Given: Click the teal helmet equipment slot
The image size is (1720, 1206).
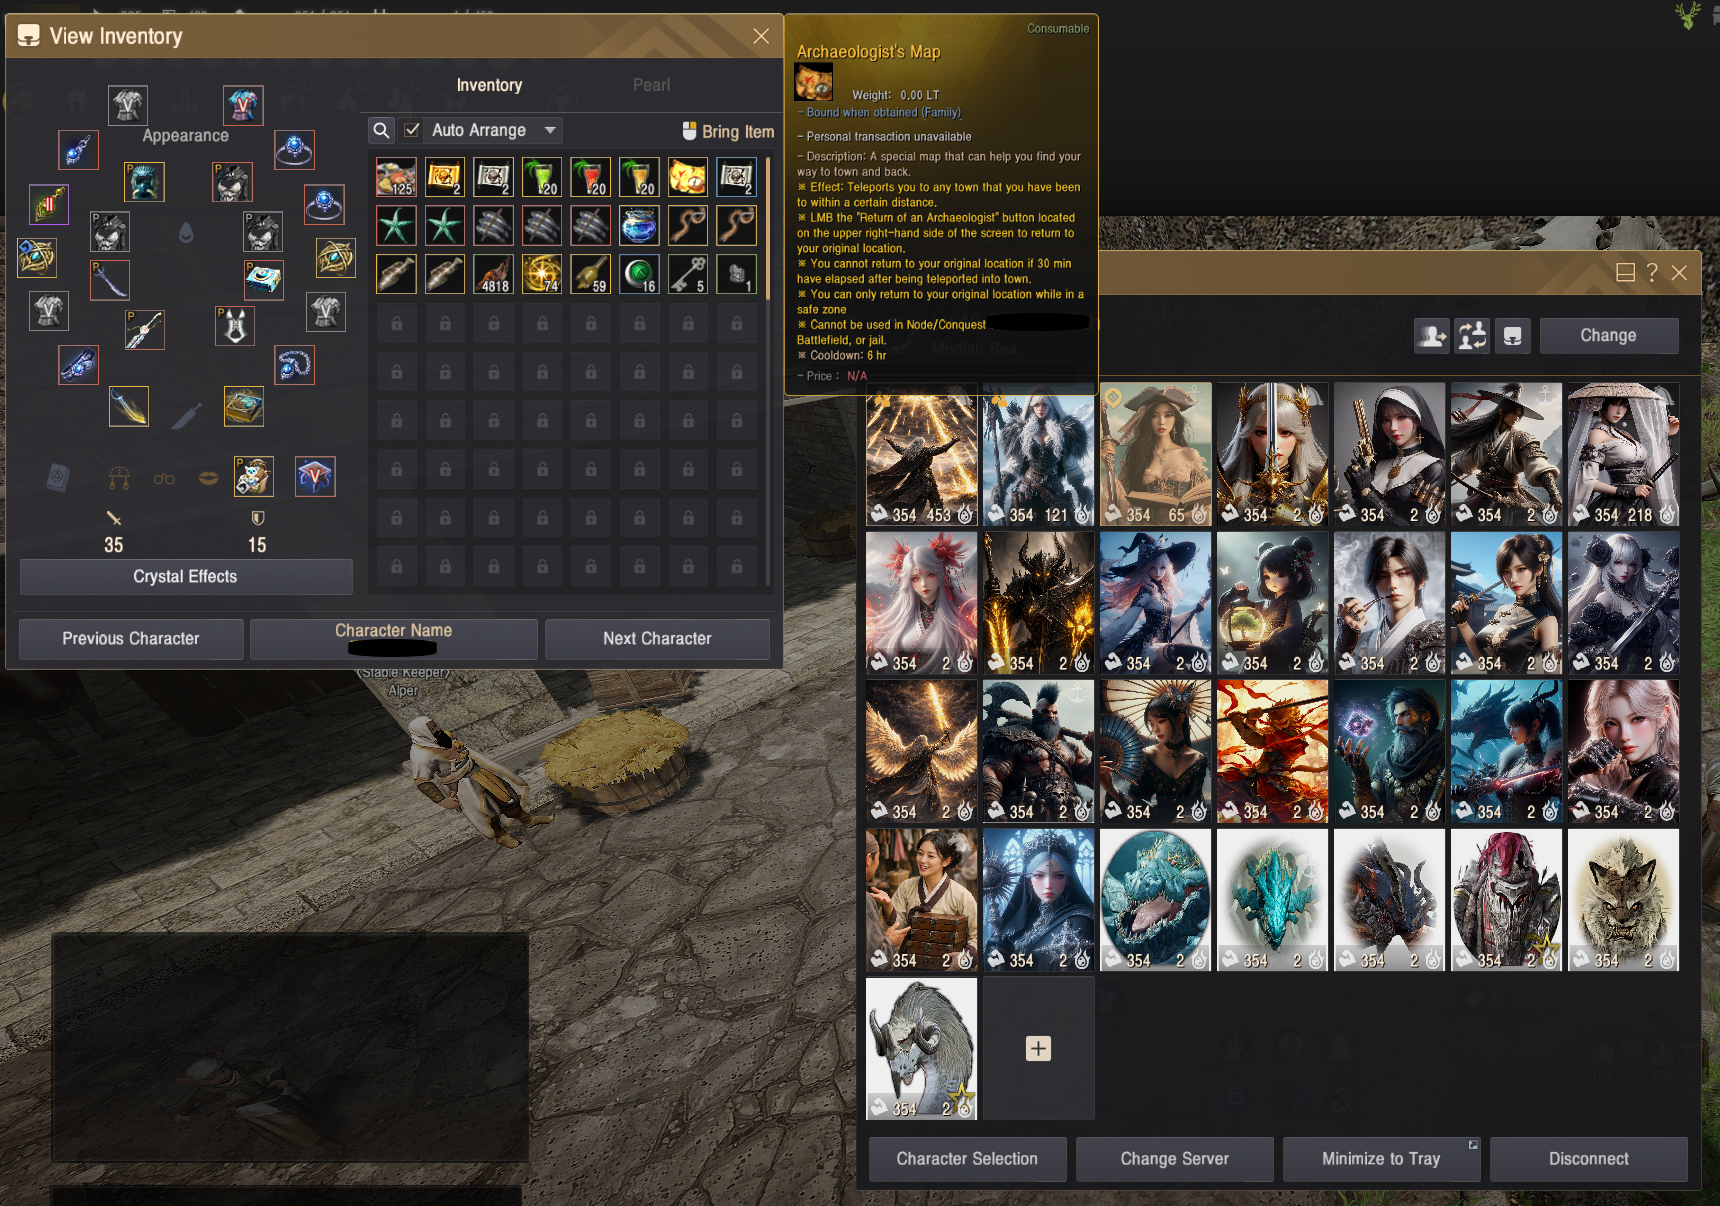Looking at the screenshot, I should tap(144, 182).
